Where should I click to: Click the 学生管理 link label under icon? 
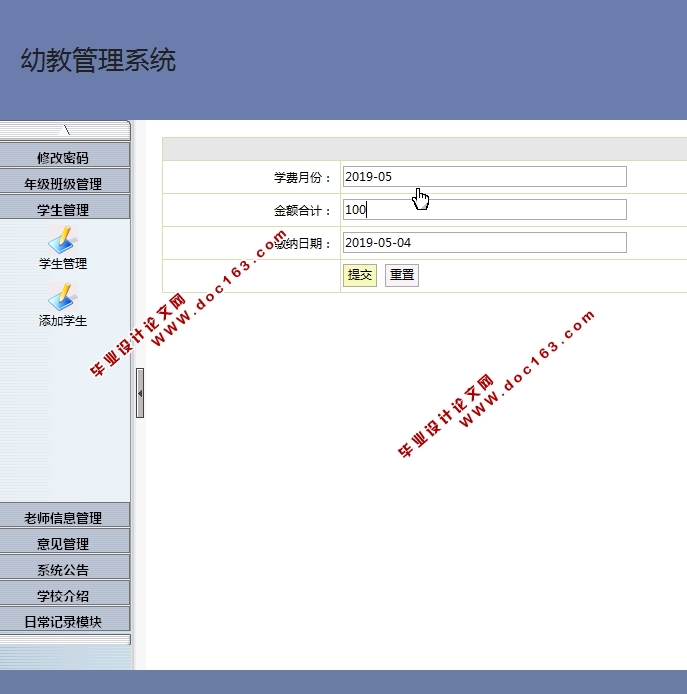click(62, 264)
